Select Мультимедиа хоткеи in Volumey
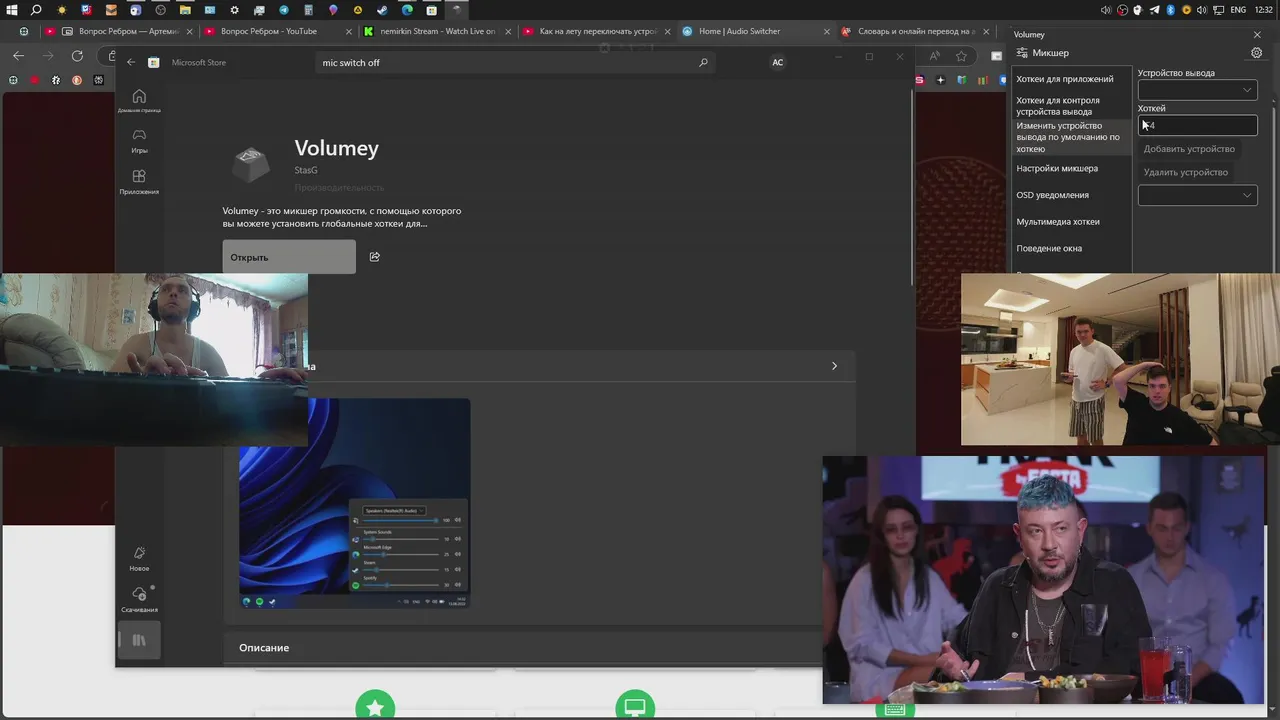This screenshot has width=1280, height=720. [x=1071, y=222]
